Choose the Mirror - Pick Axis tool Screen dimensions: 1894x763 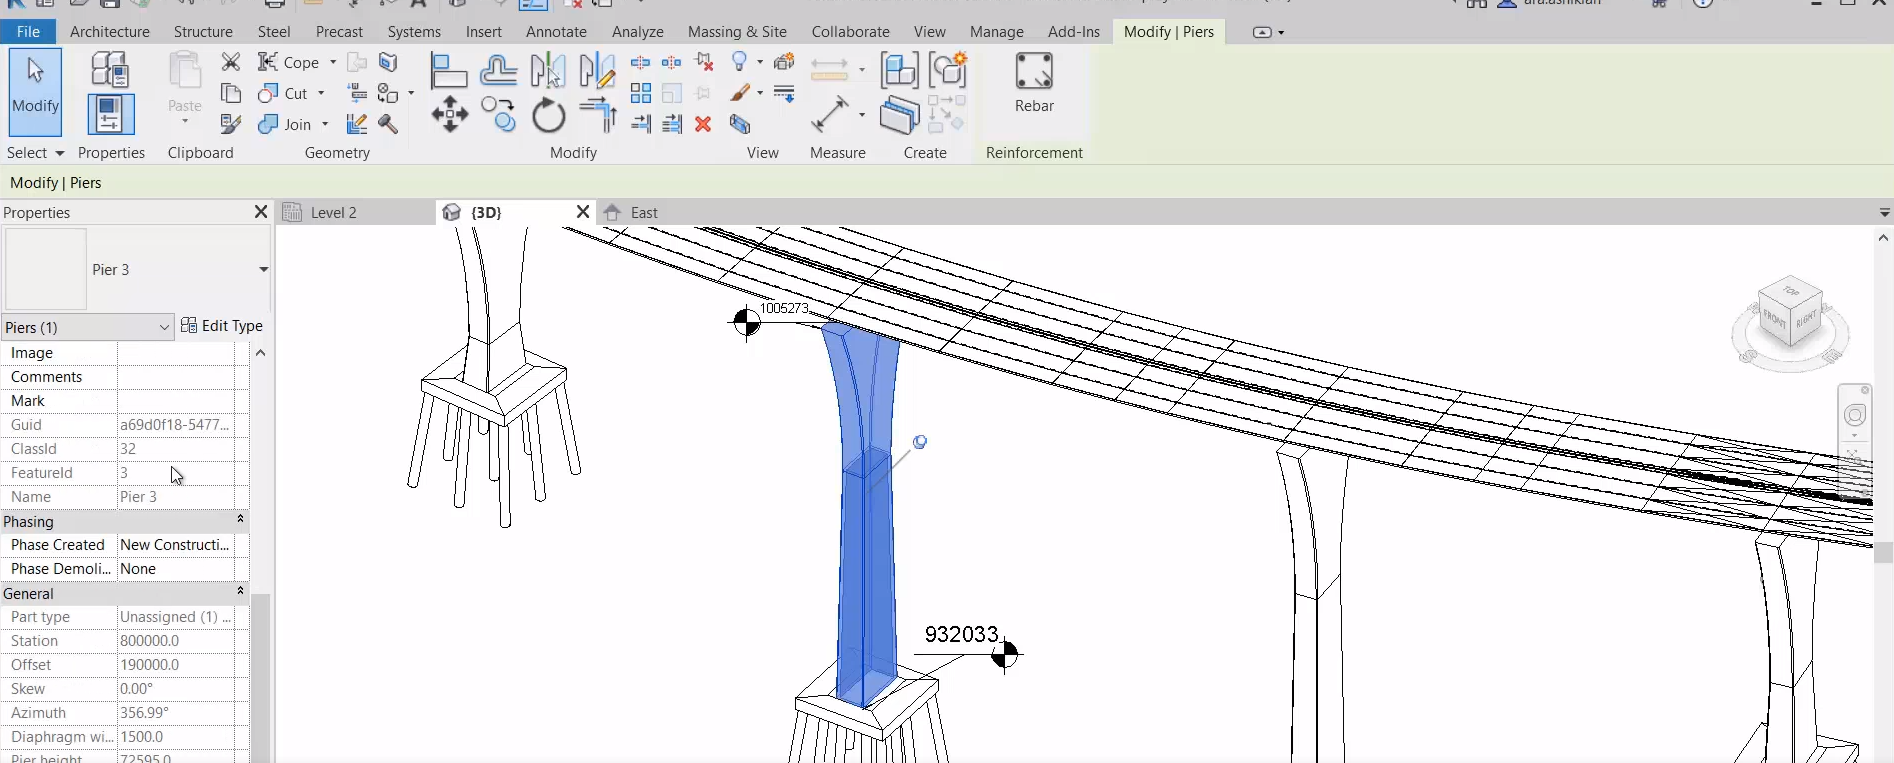point(547,72)
